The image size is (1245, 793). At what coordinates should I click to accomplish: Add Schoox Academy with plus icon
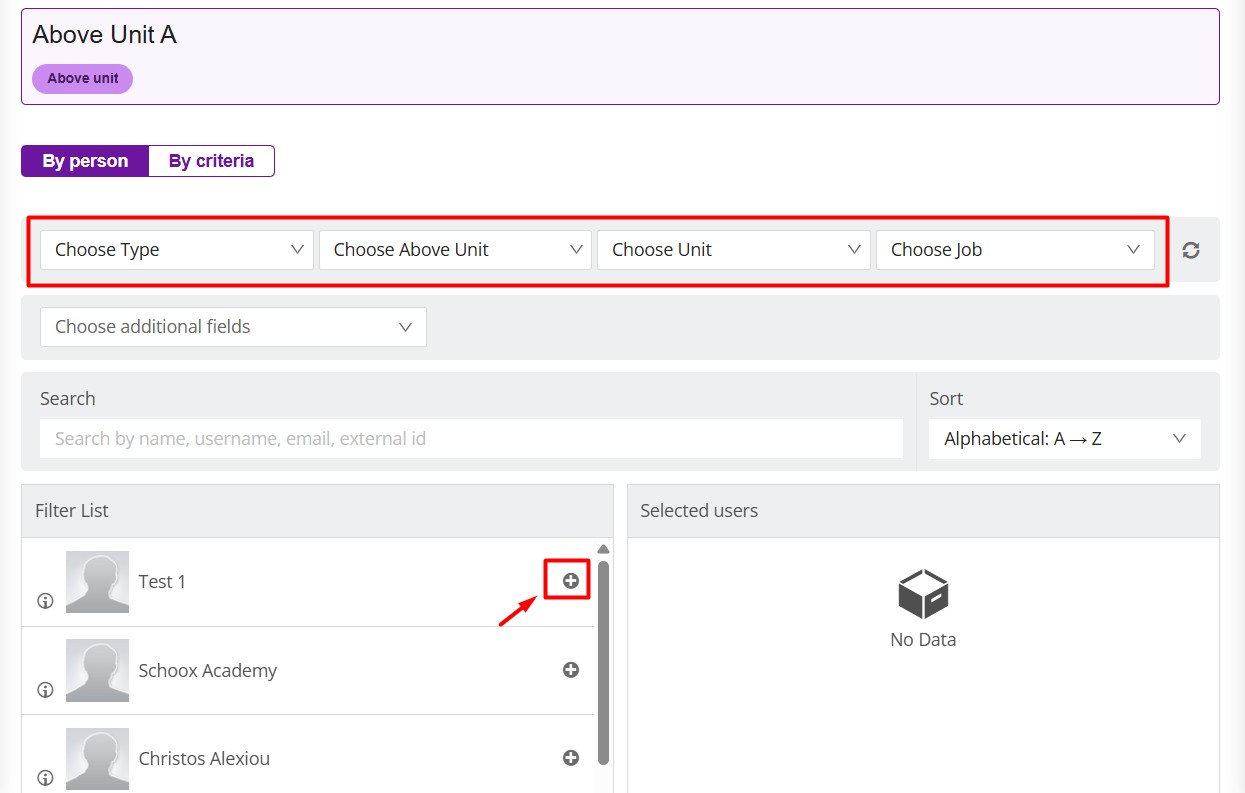[571, 670]
